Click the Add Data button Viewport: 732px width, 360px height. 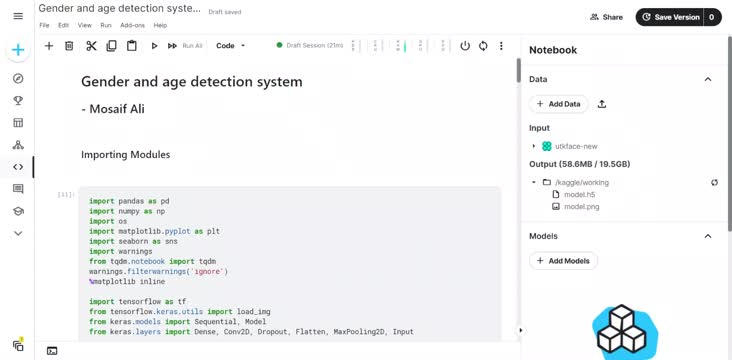pos(559,104)
